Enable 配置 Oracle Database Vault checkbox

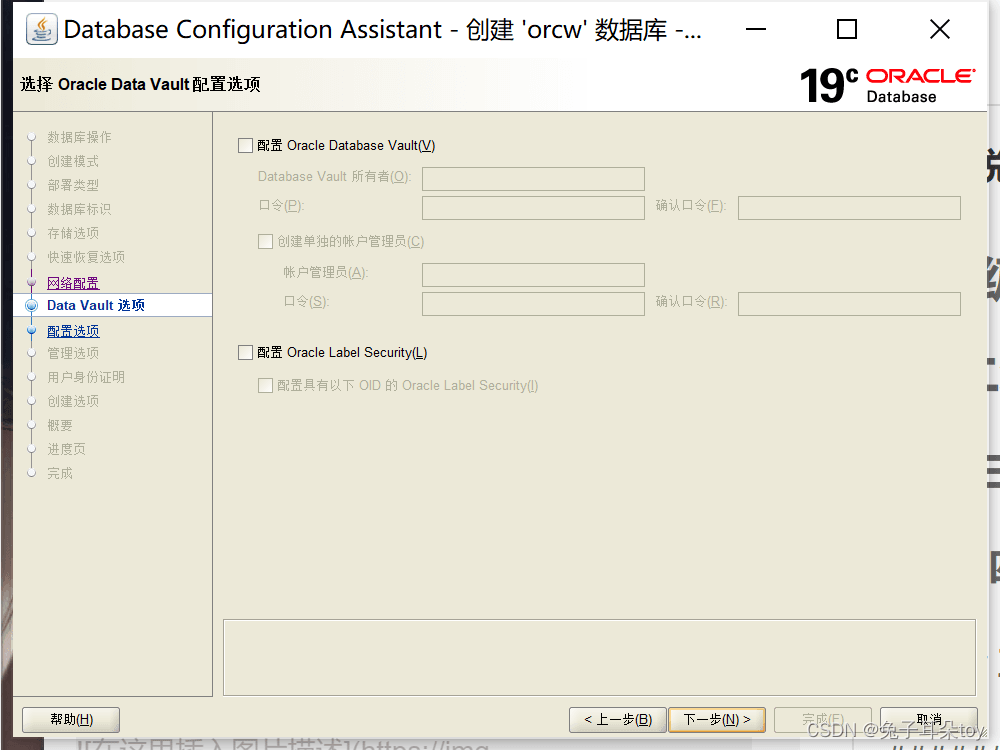[x=246, y=146]
